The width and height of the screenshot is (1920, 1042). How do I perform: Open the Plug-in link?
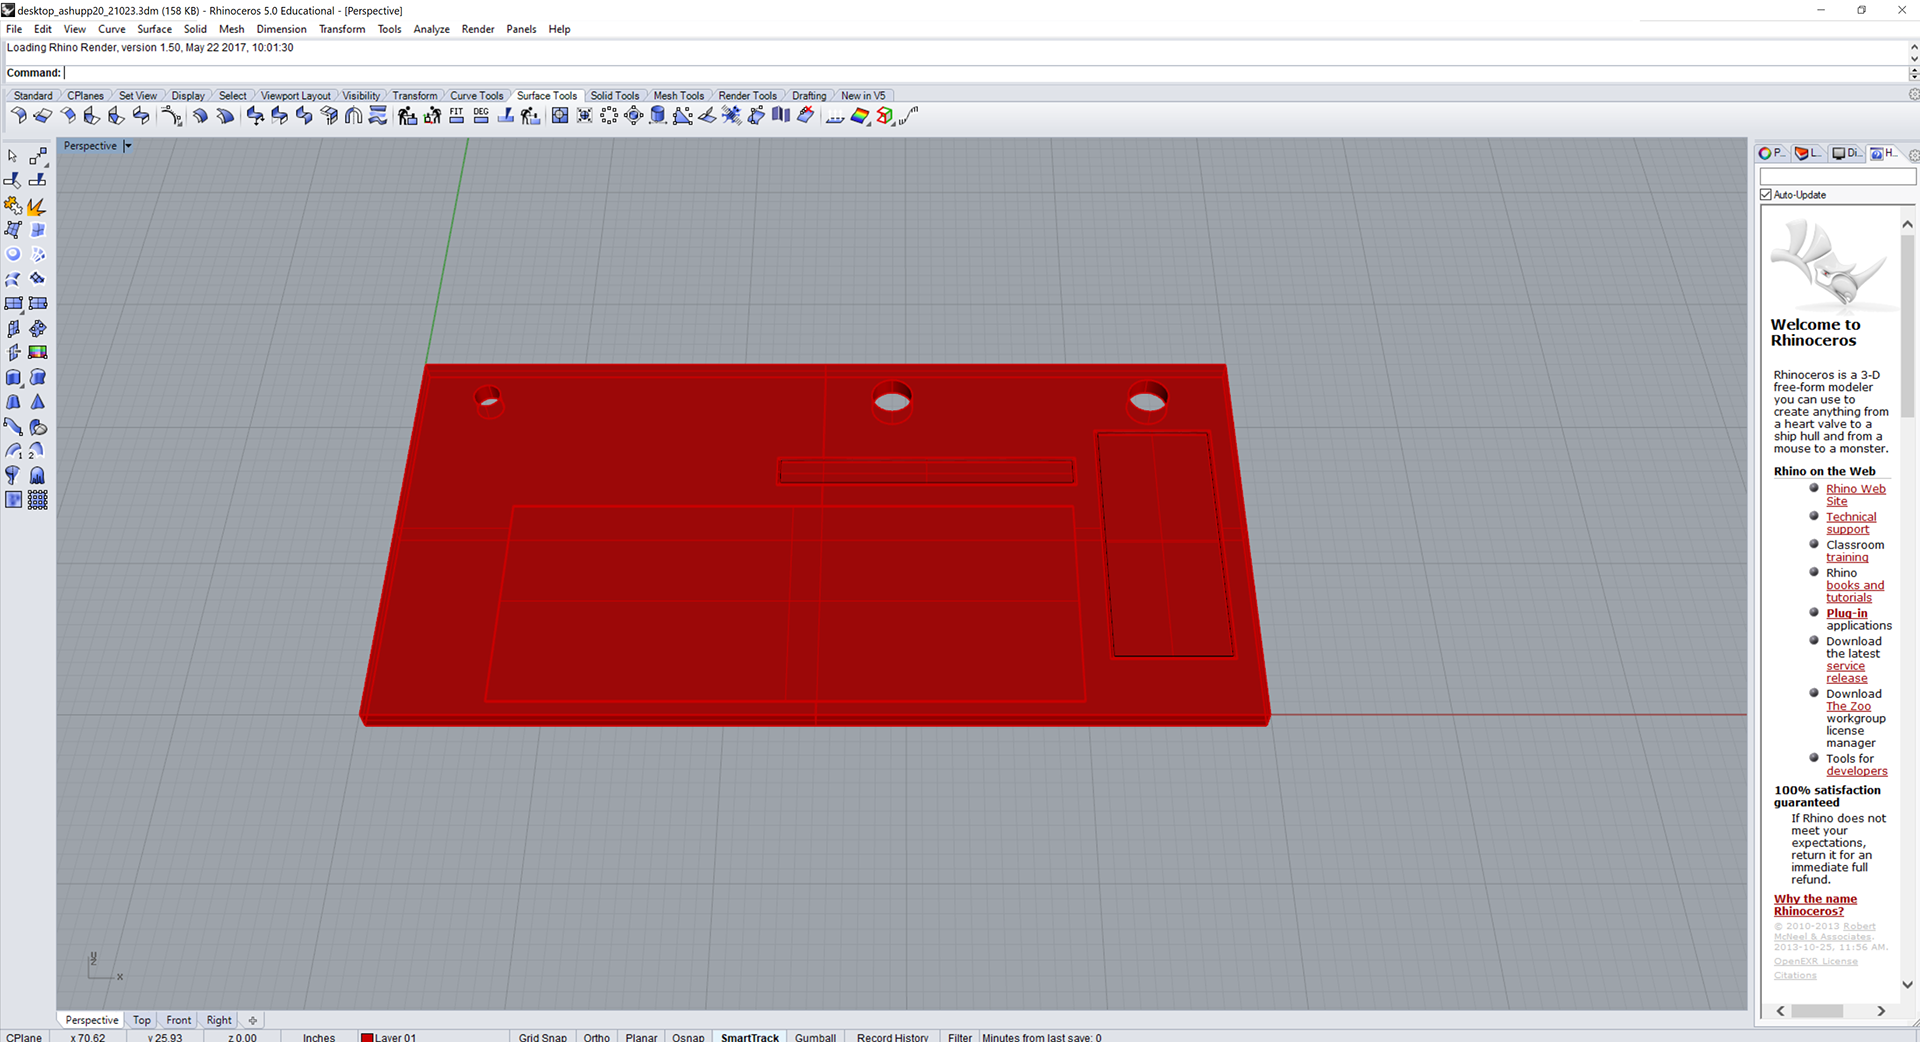click(1846, 613)
